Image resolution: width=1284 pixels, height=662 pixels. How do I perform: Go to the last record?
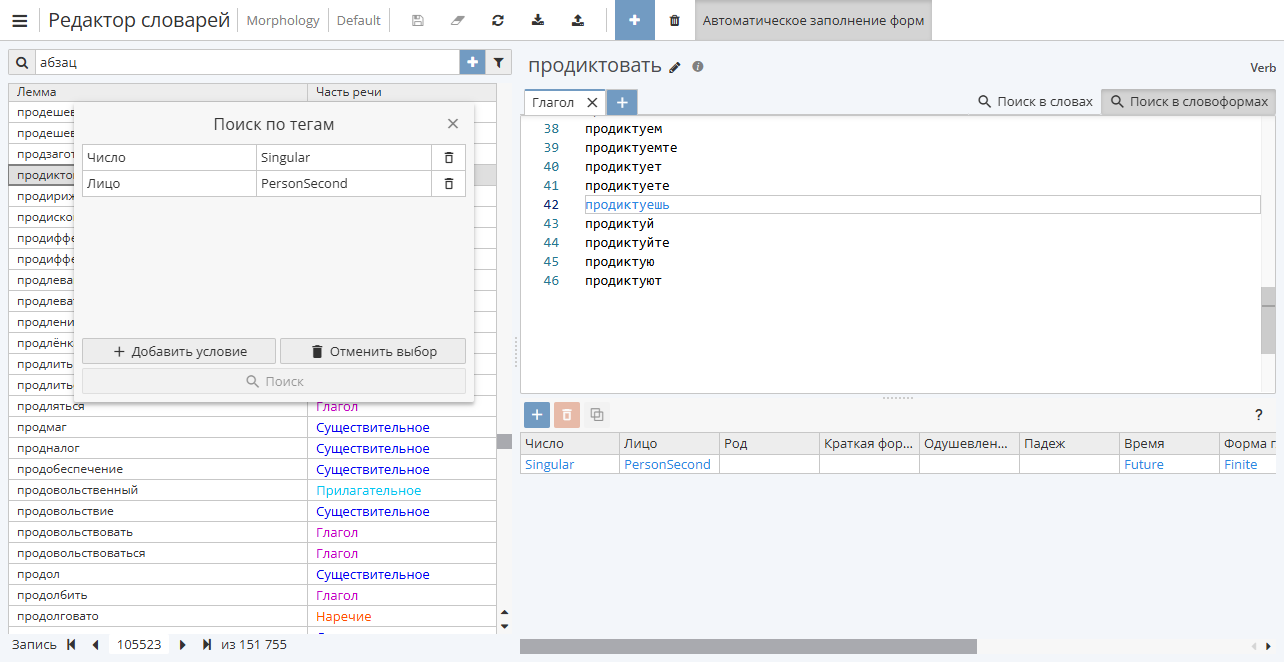click(x=207, y=645)
